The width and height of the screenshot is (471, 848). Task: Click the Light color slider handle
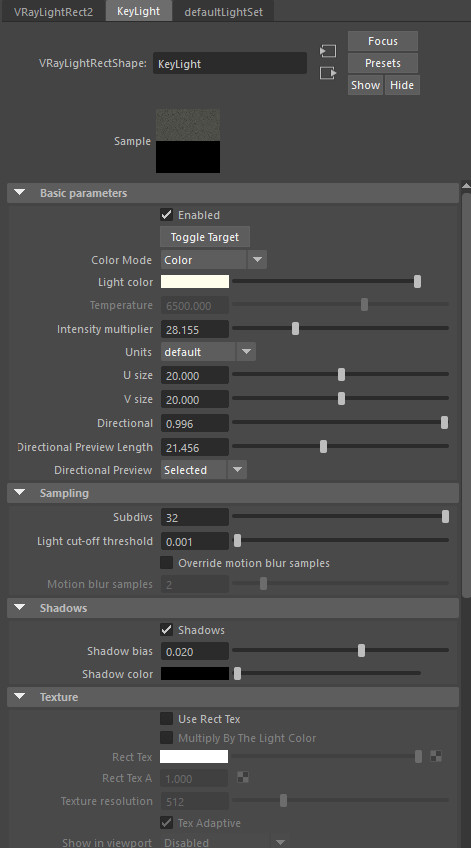tap(417, 282)
